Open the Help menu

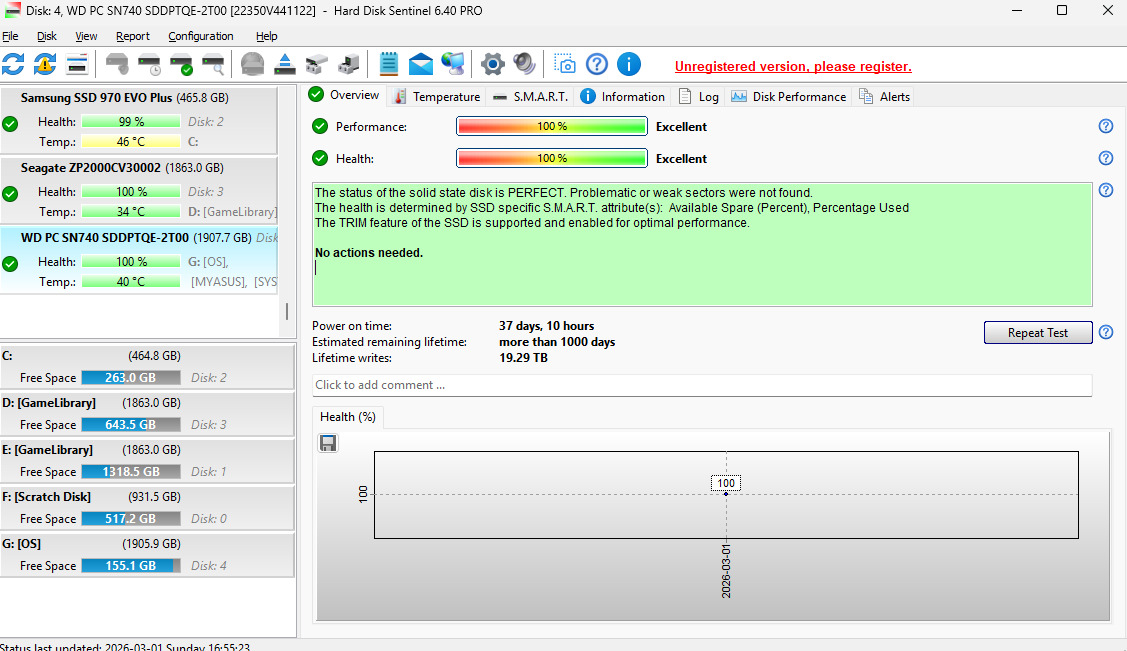click(x=266, y=36)
